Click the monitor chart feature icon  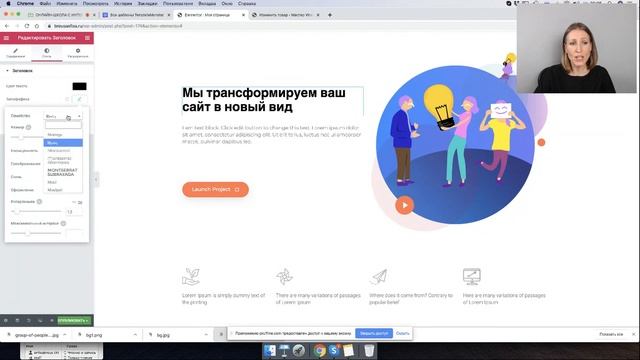[471, 277]
